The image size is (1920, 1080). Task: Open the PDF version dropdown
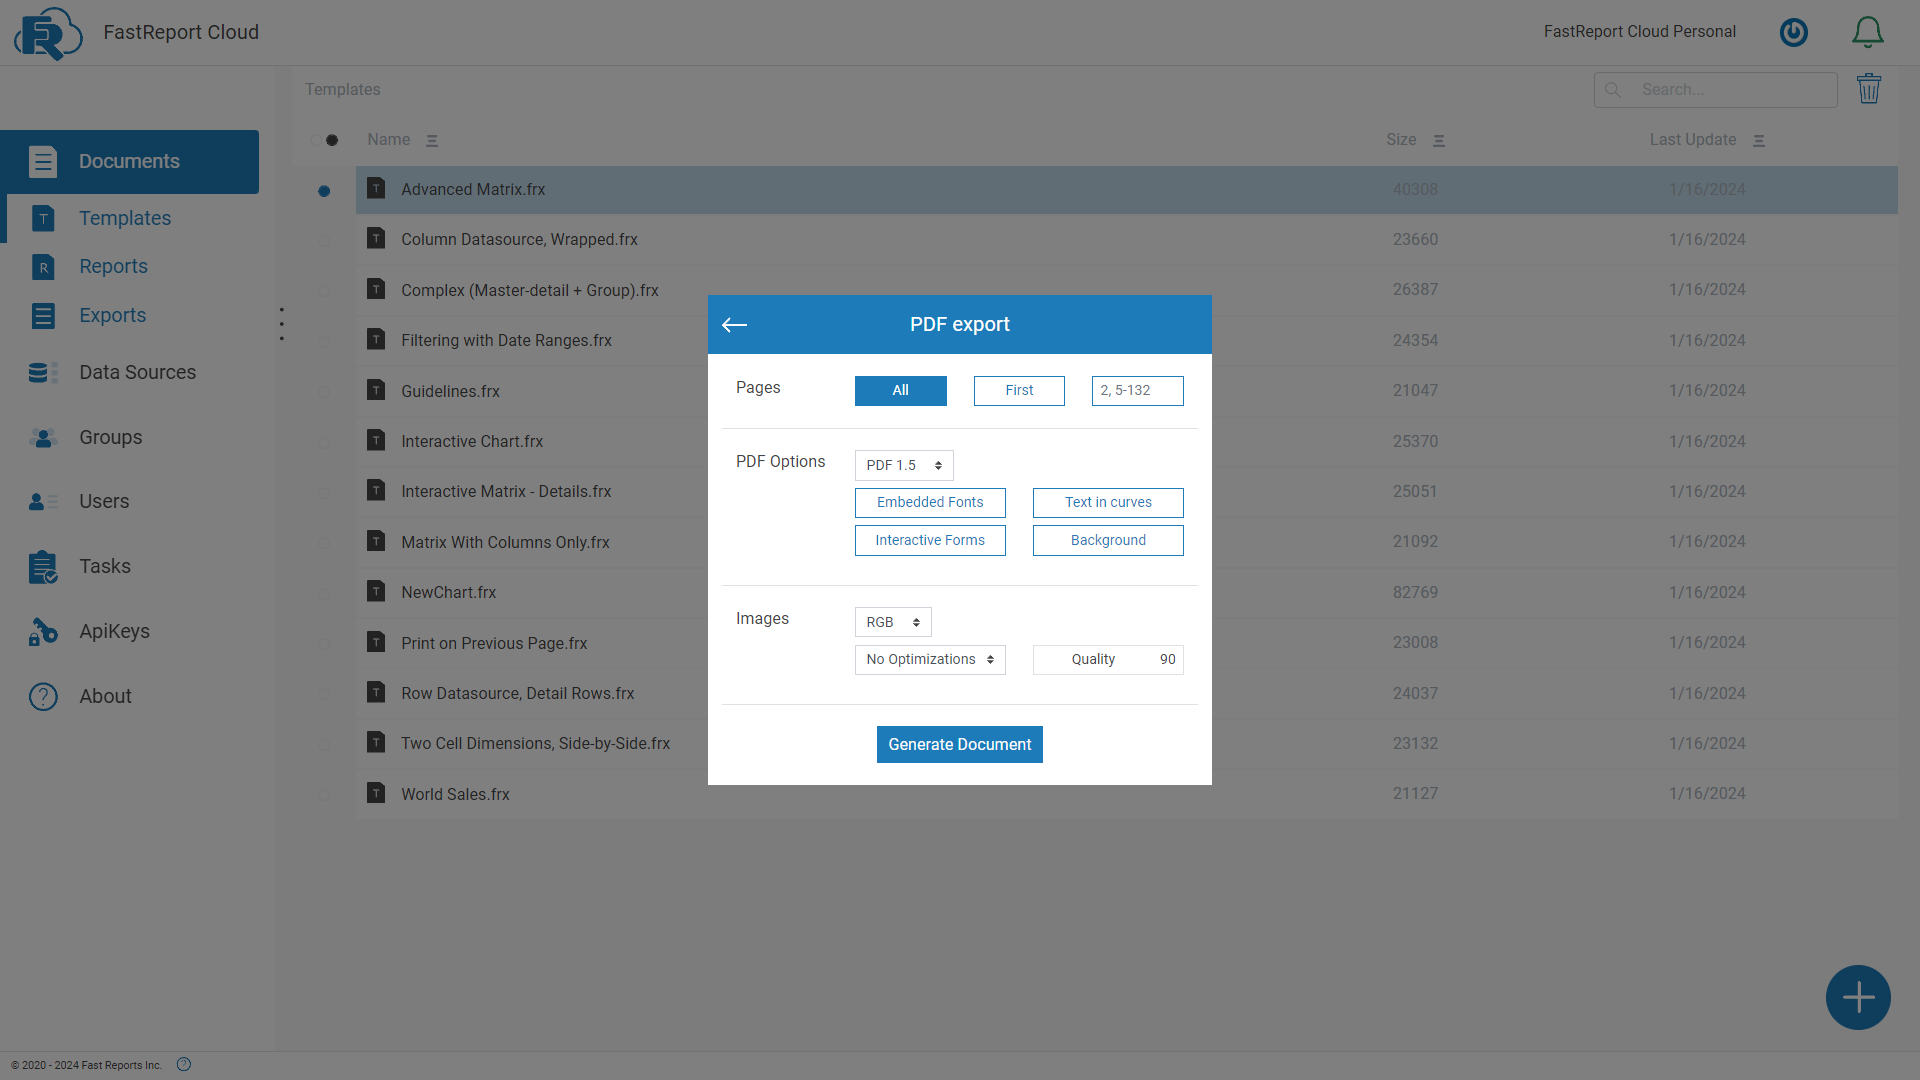pyautogui.click(x=903, y=464)
